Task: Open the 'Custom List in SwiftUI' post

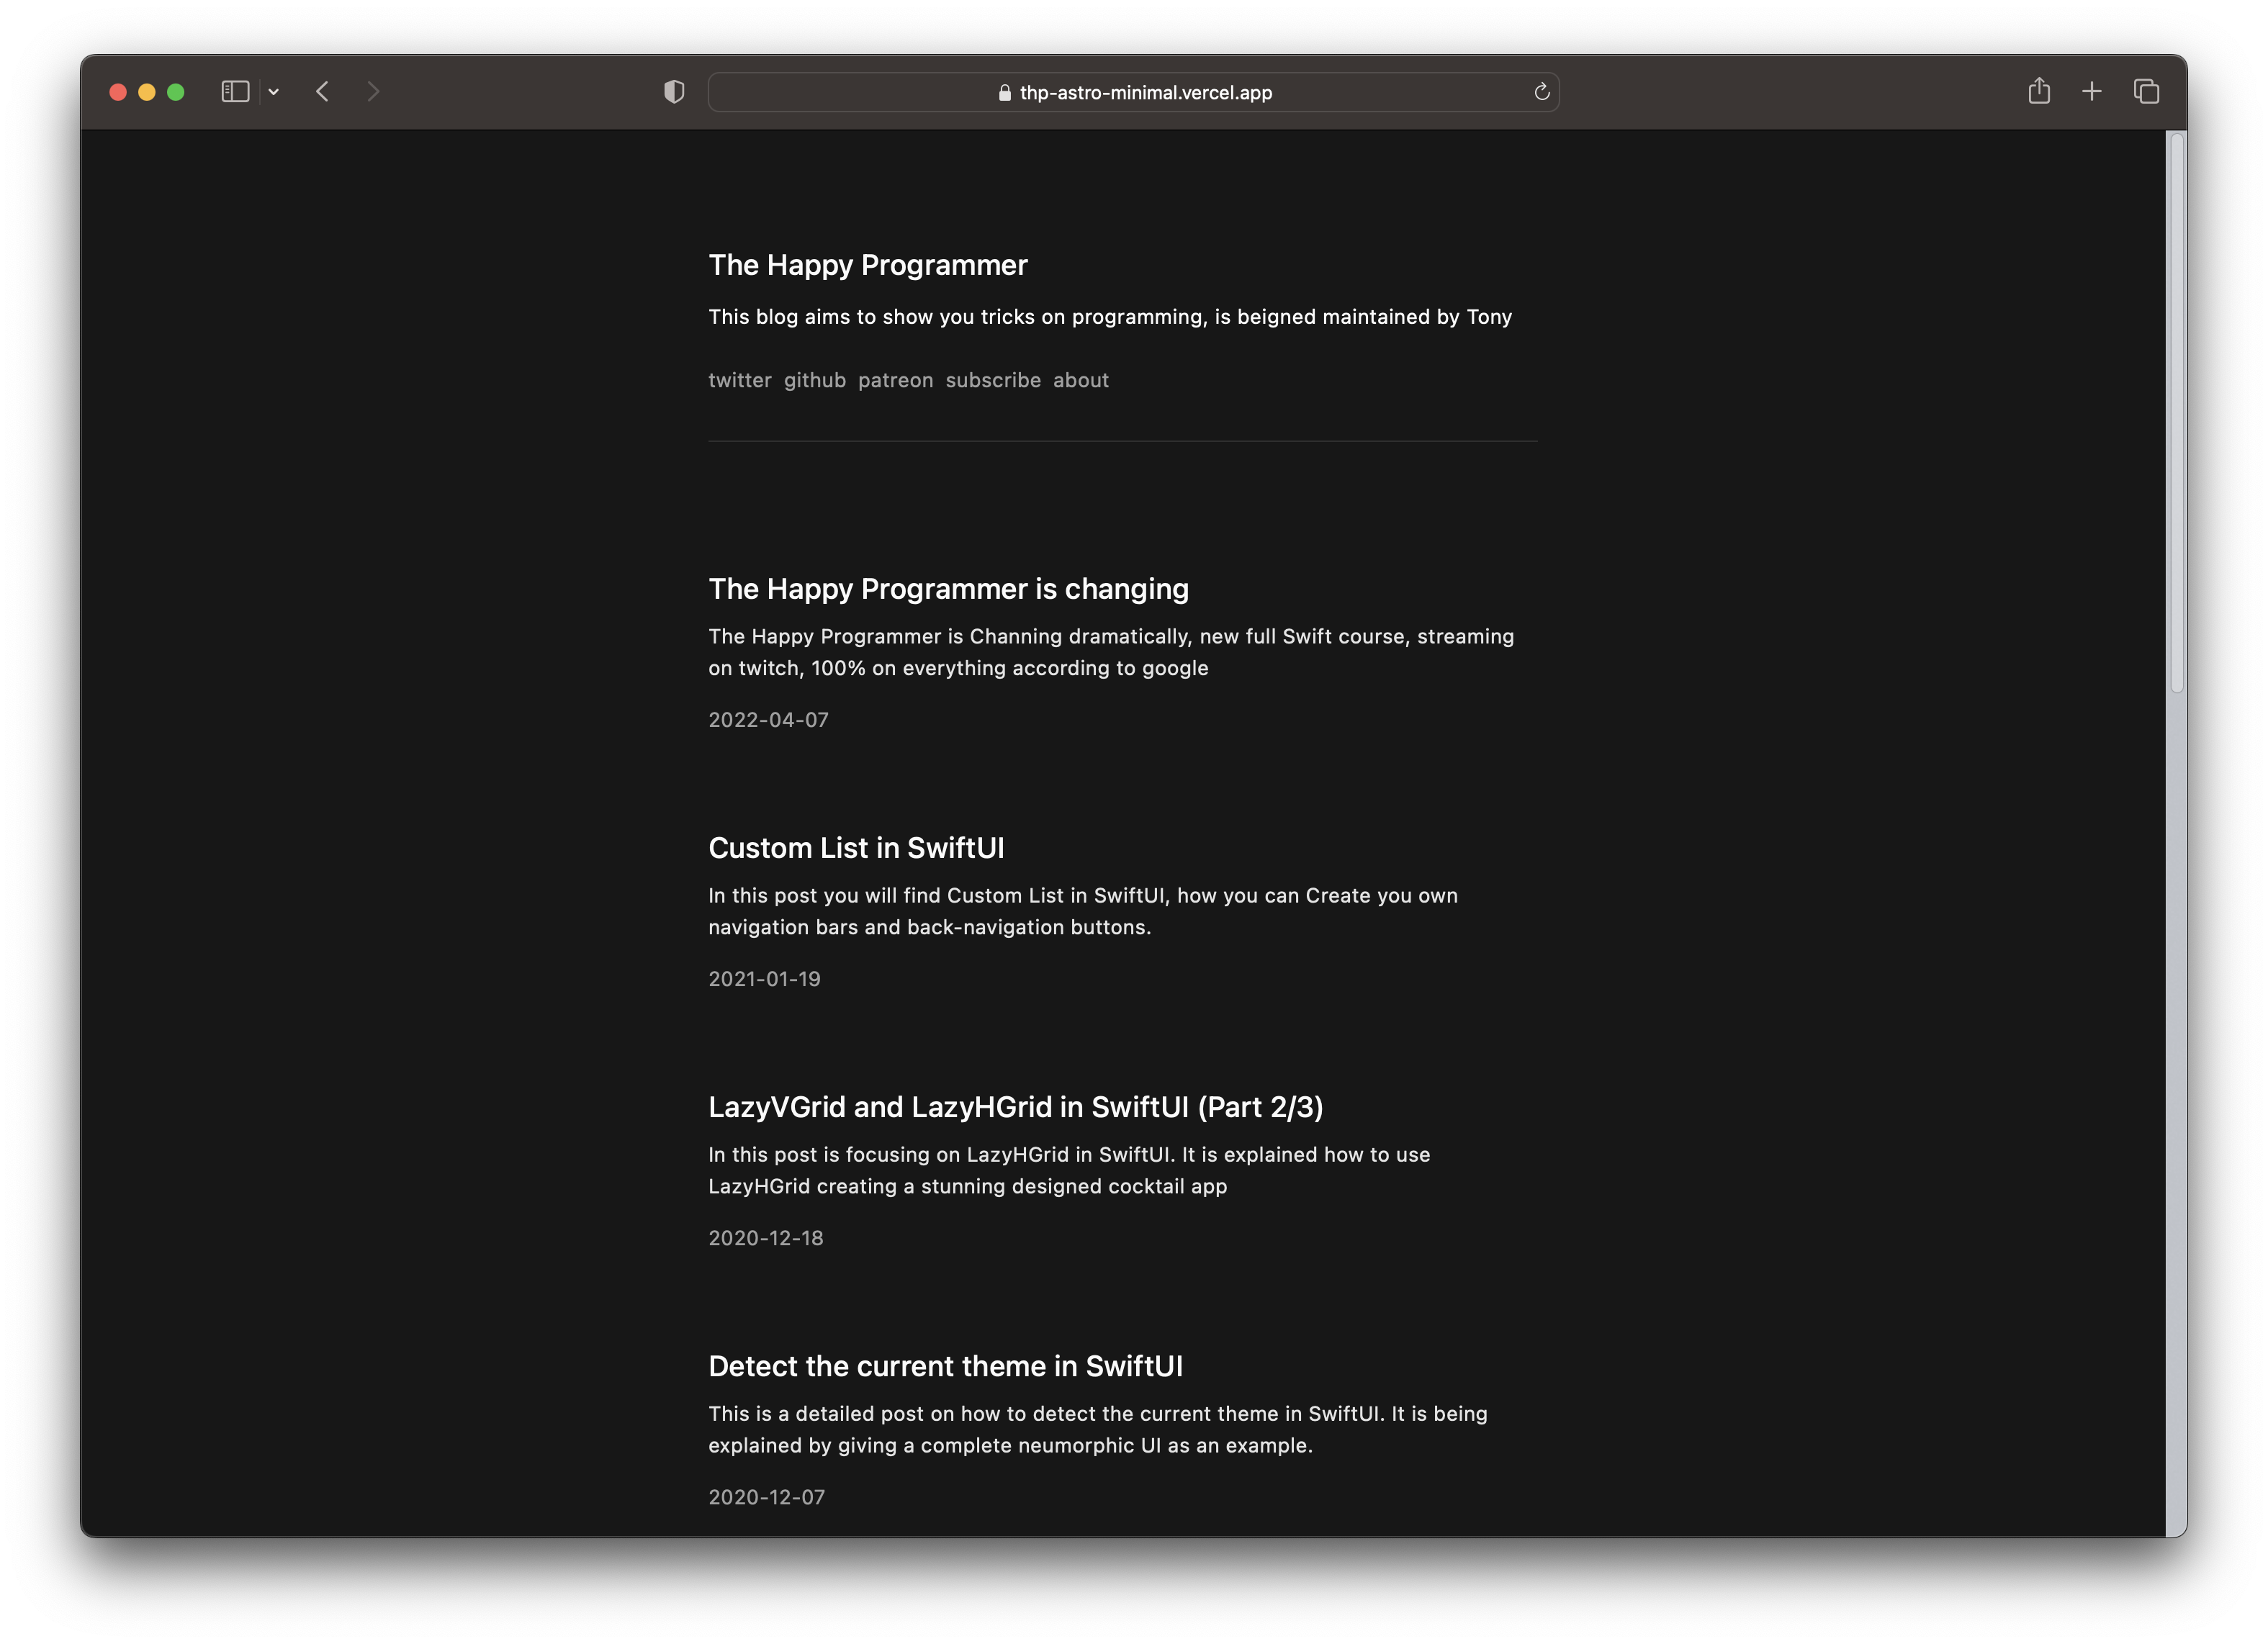Action: 857,847
